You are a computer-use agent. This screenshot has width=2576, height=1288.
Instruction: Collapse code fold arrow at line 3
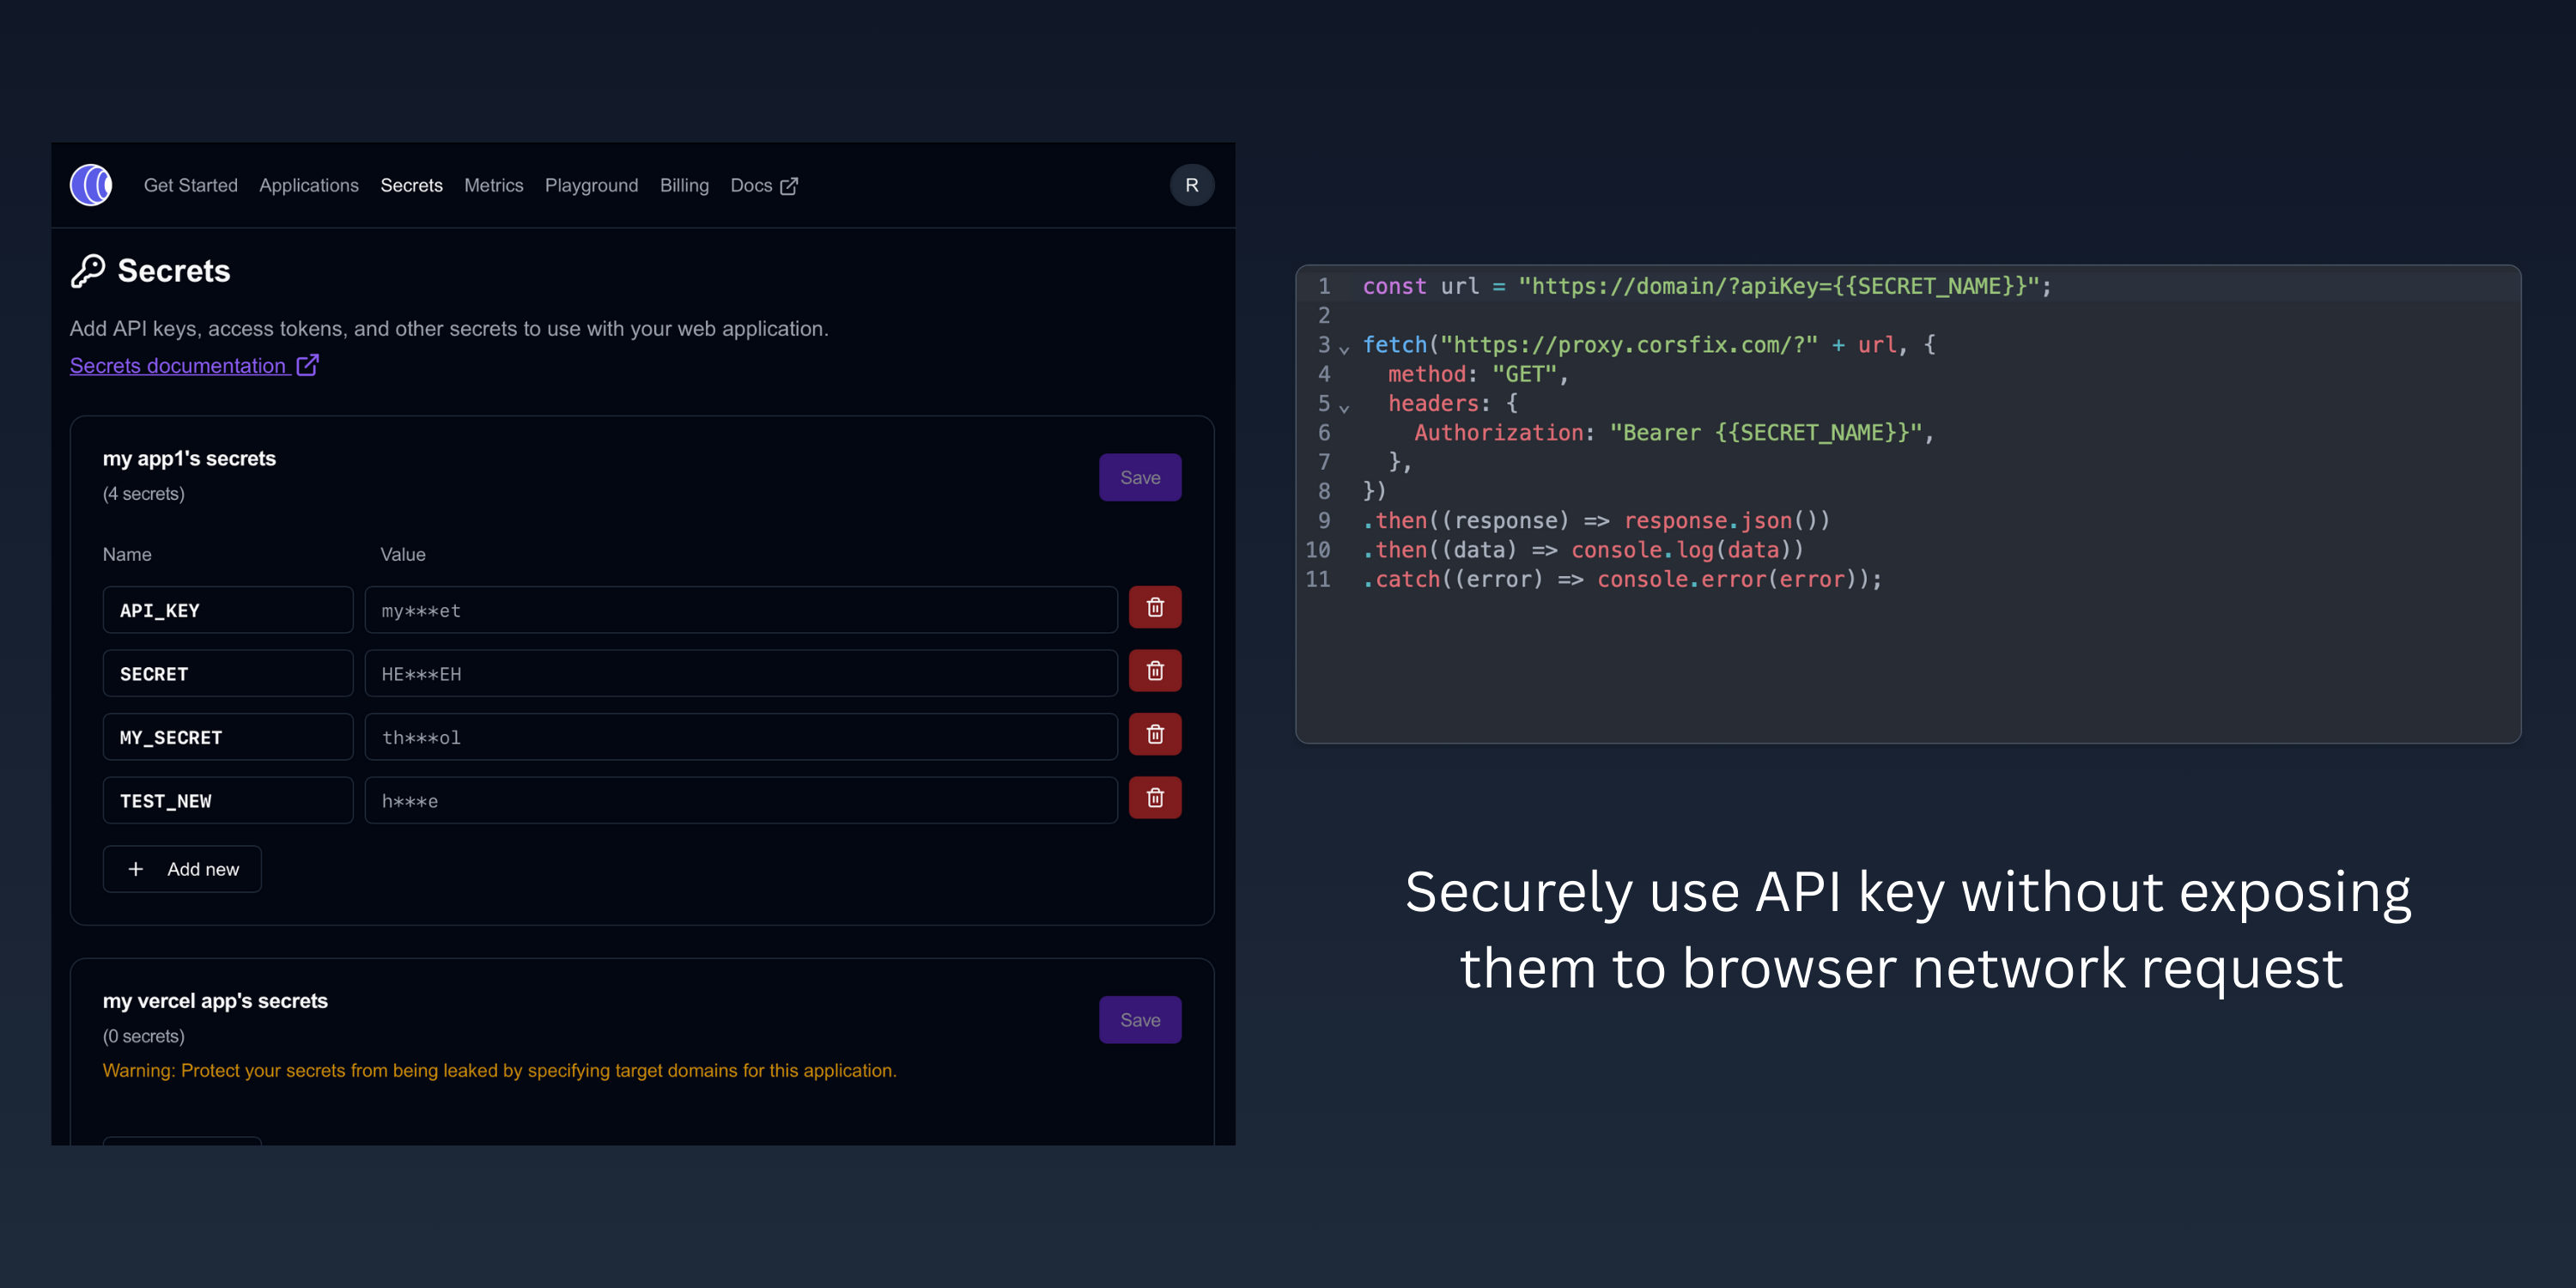(1344, 349)
